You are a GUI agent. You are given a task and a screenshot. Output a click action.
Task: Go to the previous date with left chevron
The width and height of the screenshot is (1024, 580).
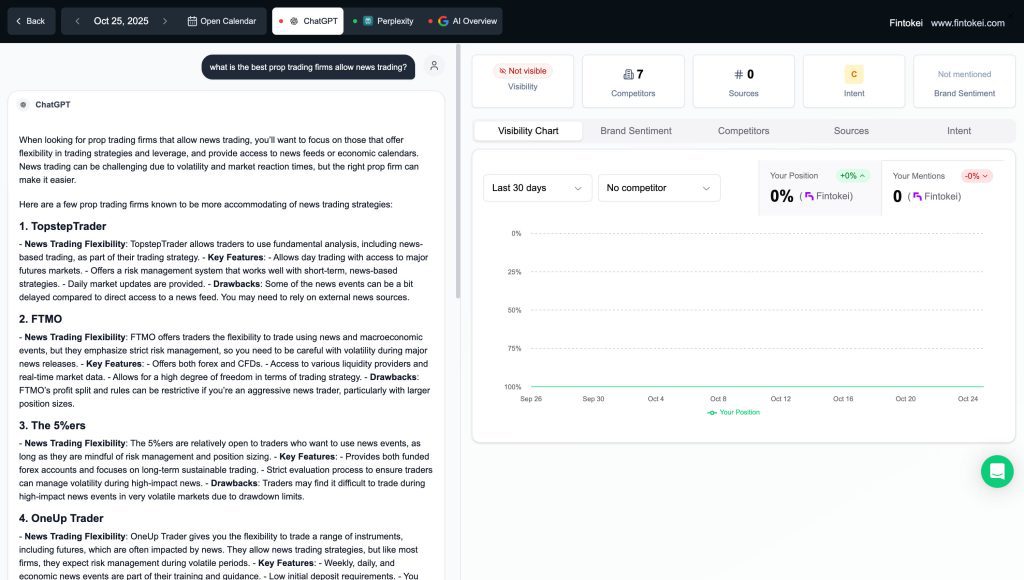click(x=77, y=21)
